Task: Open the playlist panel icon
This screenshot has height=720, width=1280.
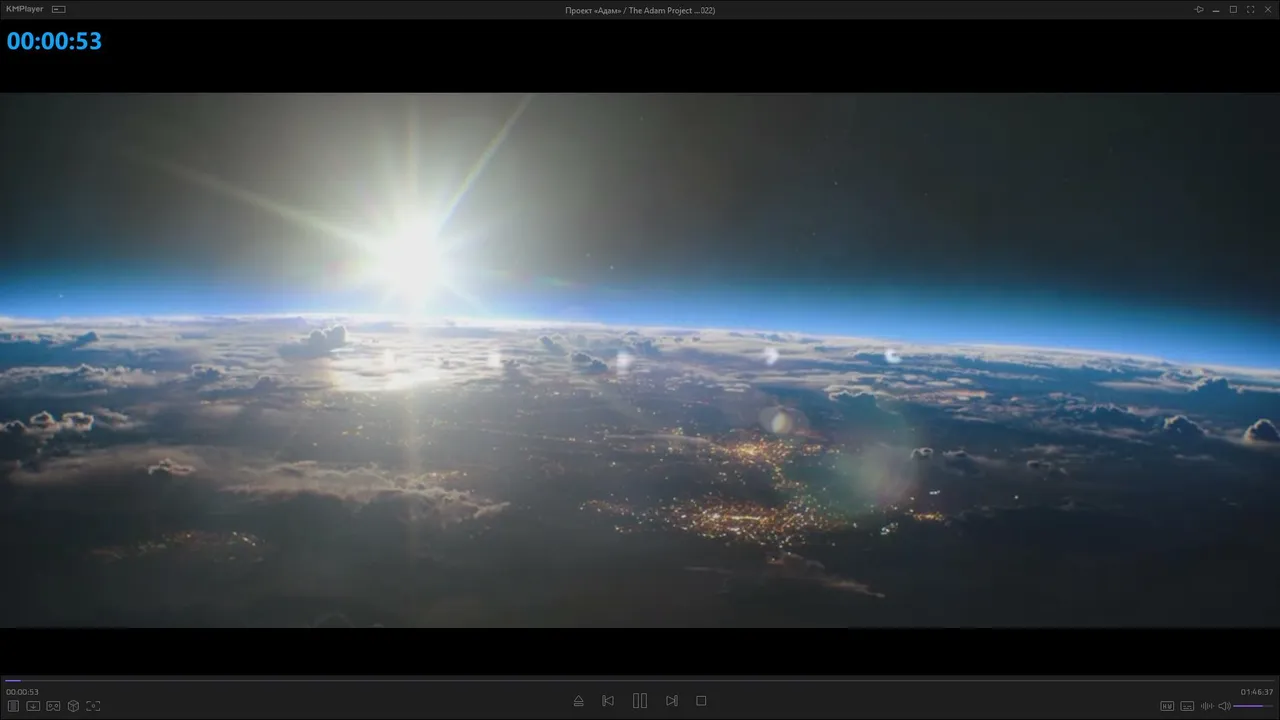Action: (x=13, y=706)
